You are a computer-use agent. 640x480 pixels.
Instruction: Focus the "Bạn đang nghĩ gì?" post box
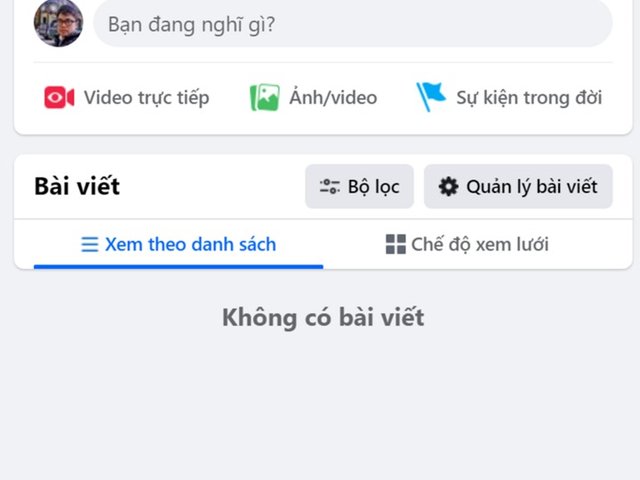[x=352, y=23]
